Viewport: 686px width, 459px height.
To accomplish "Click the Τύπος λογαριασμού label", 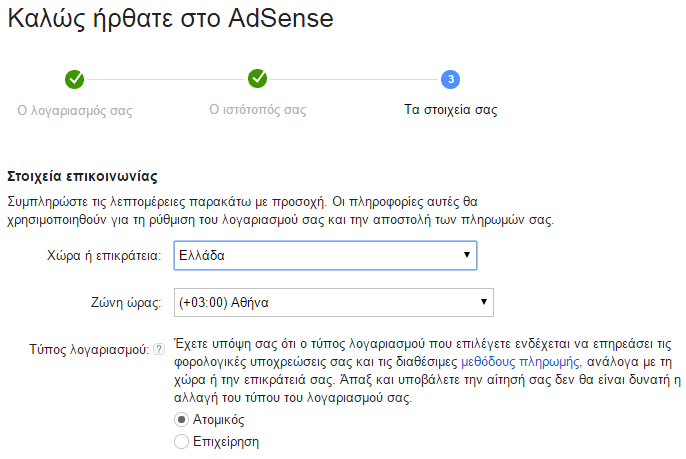I will pyautogui.click(x=89, y=349).
